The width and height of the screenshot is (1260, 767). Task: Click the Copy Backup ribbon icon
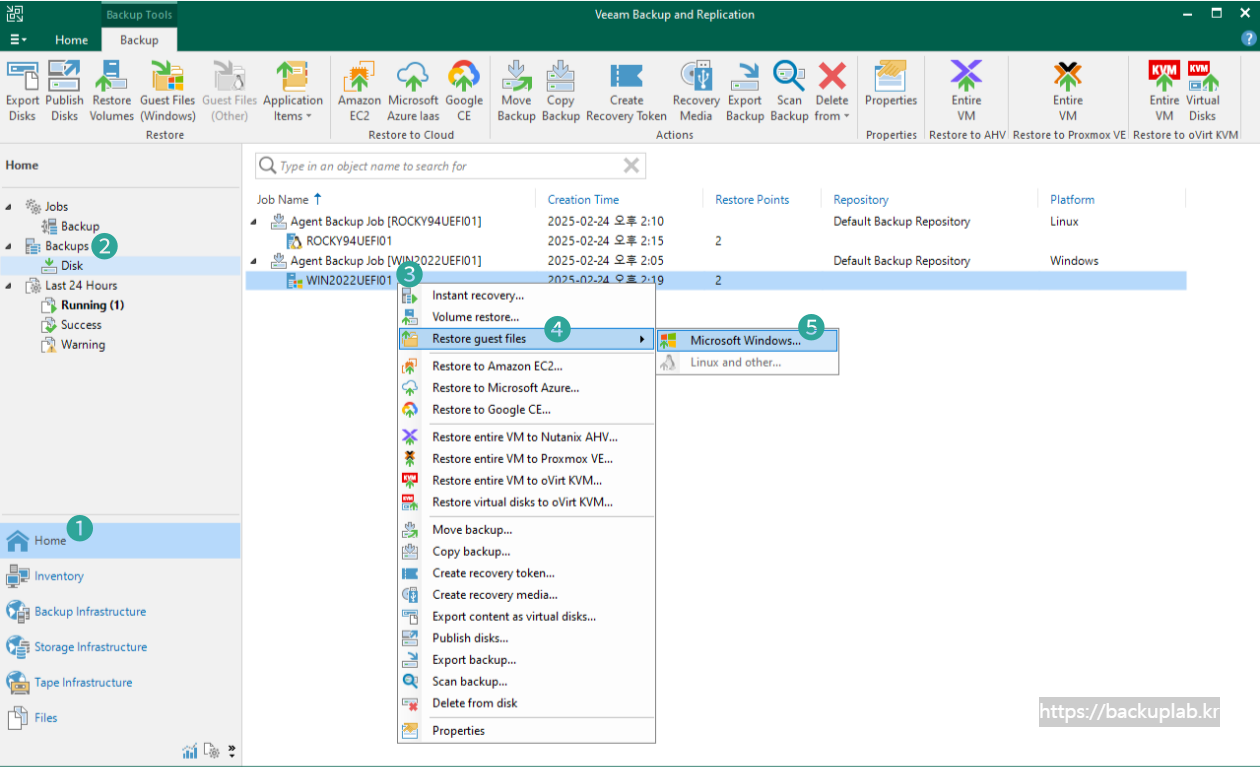point(560,91)
